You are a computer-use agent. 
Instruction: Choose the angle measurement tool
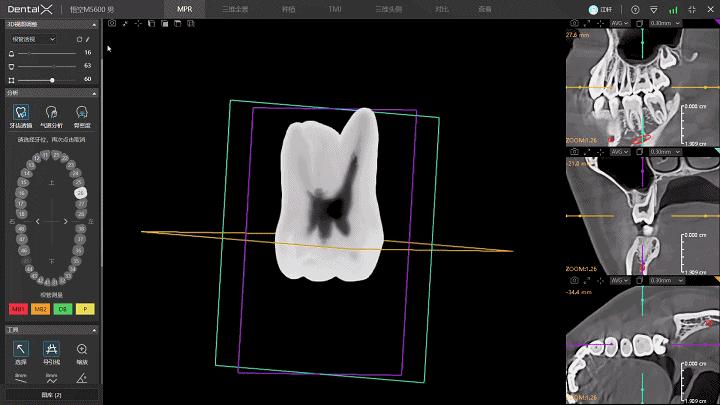point(82,378)
